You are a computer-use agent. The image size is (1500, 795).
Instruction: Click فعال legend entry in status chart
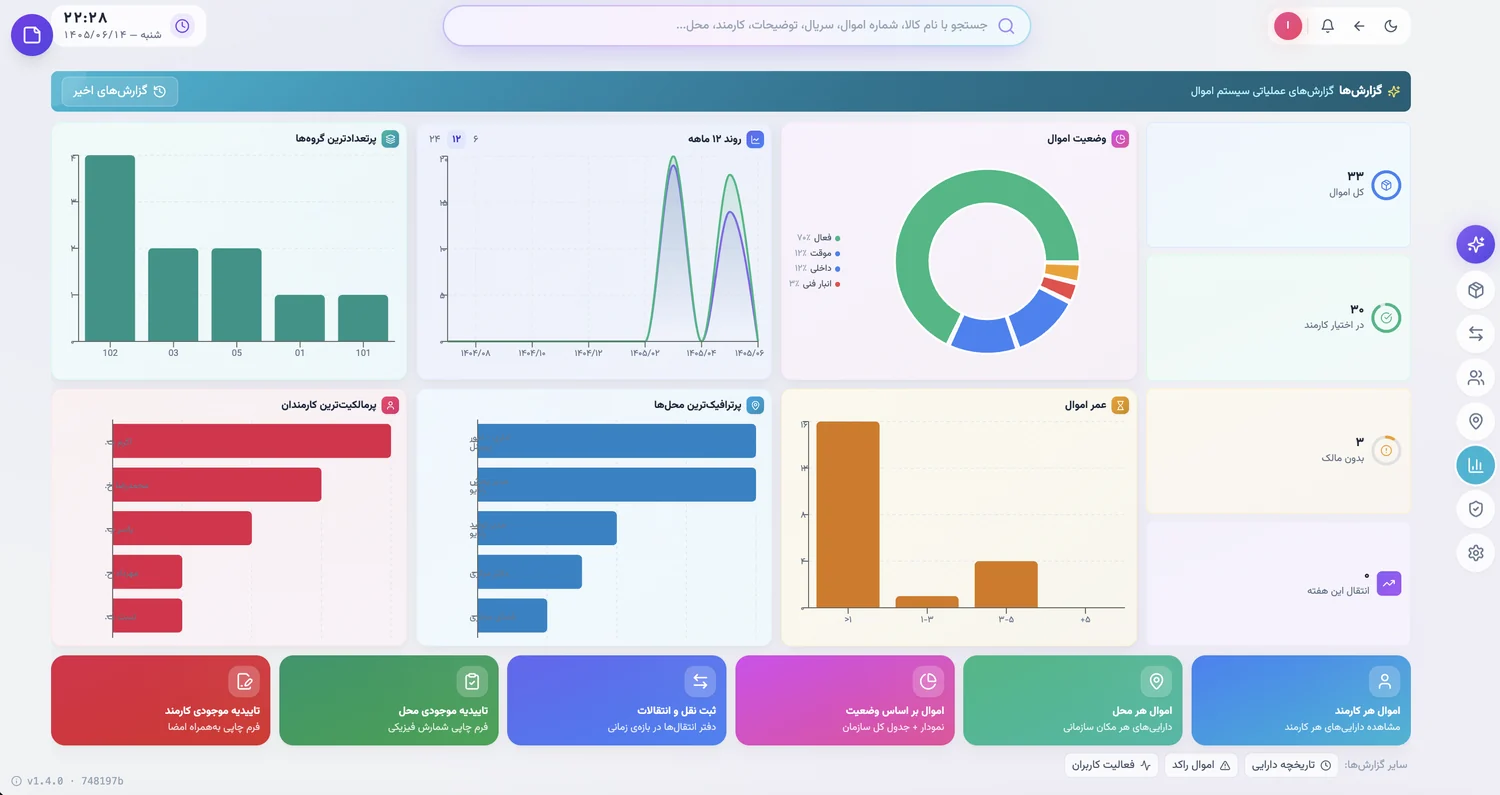coord(818,238)
